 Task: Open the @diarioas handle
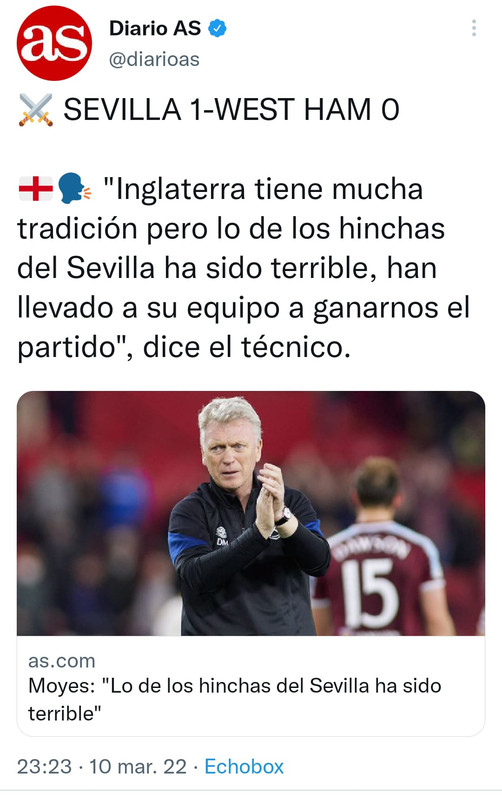pyautogui.click(x=154, y=60)
